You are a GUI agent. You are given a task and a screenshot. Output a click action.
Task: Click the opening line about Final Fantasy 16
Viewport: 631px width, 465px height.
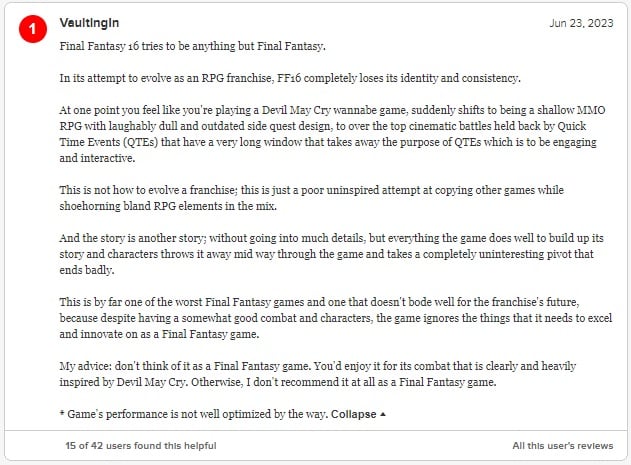coord(192,46)
